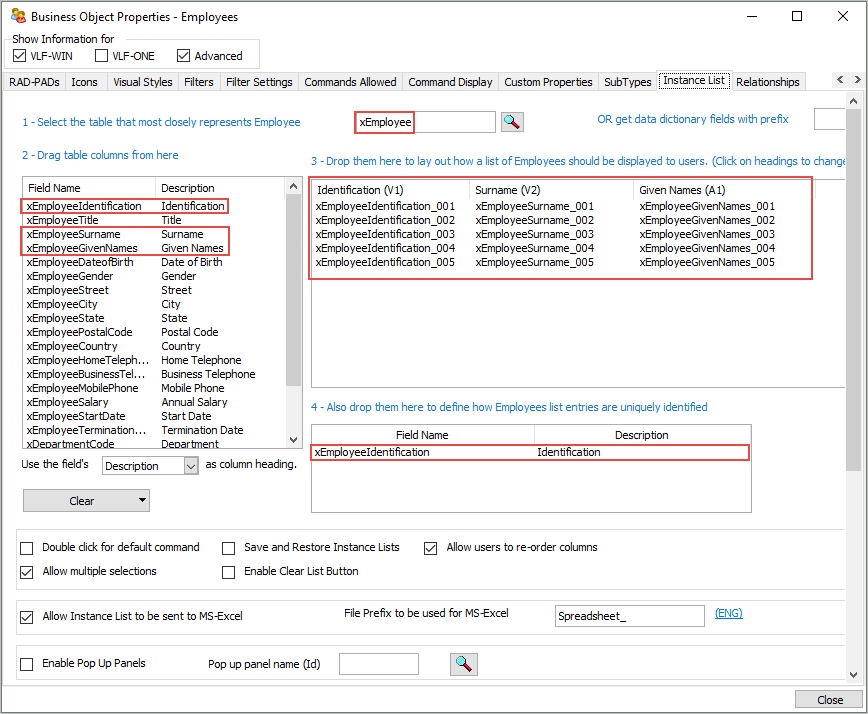Screen dimensions: 868x714
Task: Select the Instance List tab
Action: (x=694, y=80)
